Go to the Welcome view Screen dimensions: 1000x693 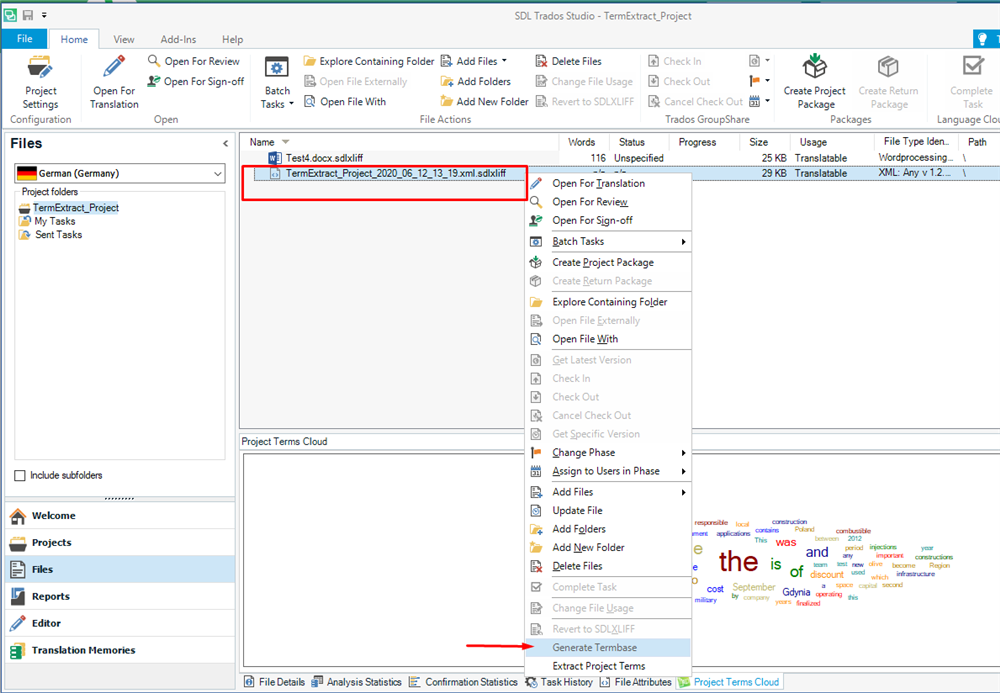pyautogui.click(x=120, y=515)
